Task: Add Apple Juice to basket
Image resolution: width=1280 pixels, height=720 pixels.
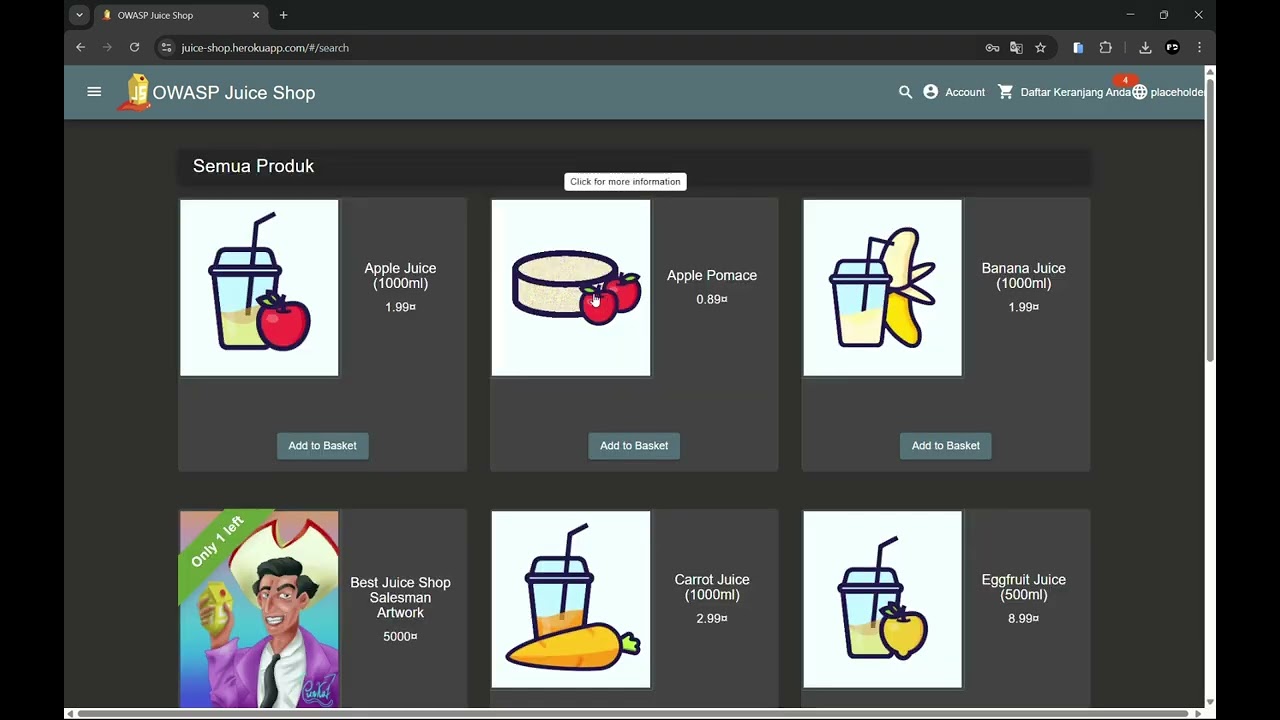Action: (x=322, y=446)
